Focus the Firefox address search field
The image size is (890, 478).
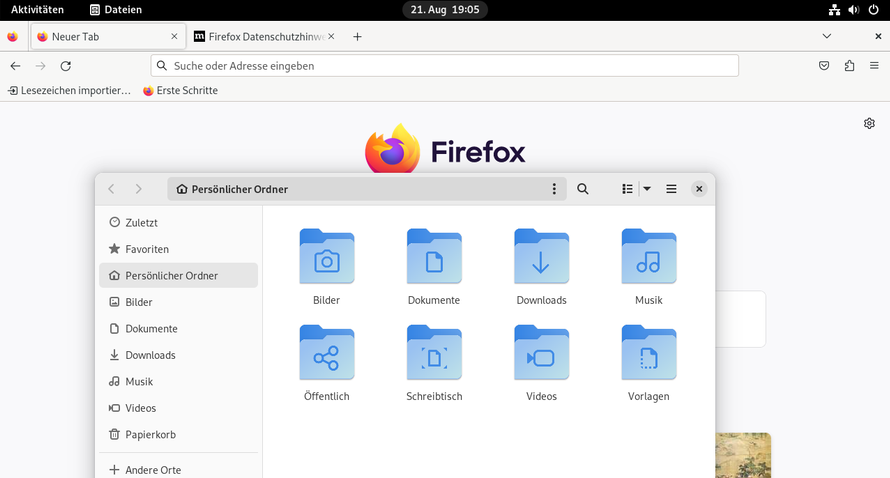pyautogui.click(x=444, y=66)
